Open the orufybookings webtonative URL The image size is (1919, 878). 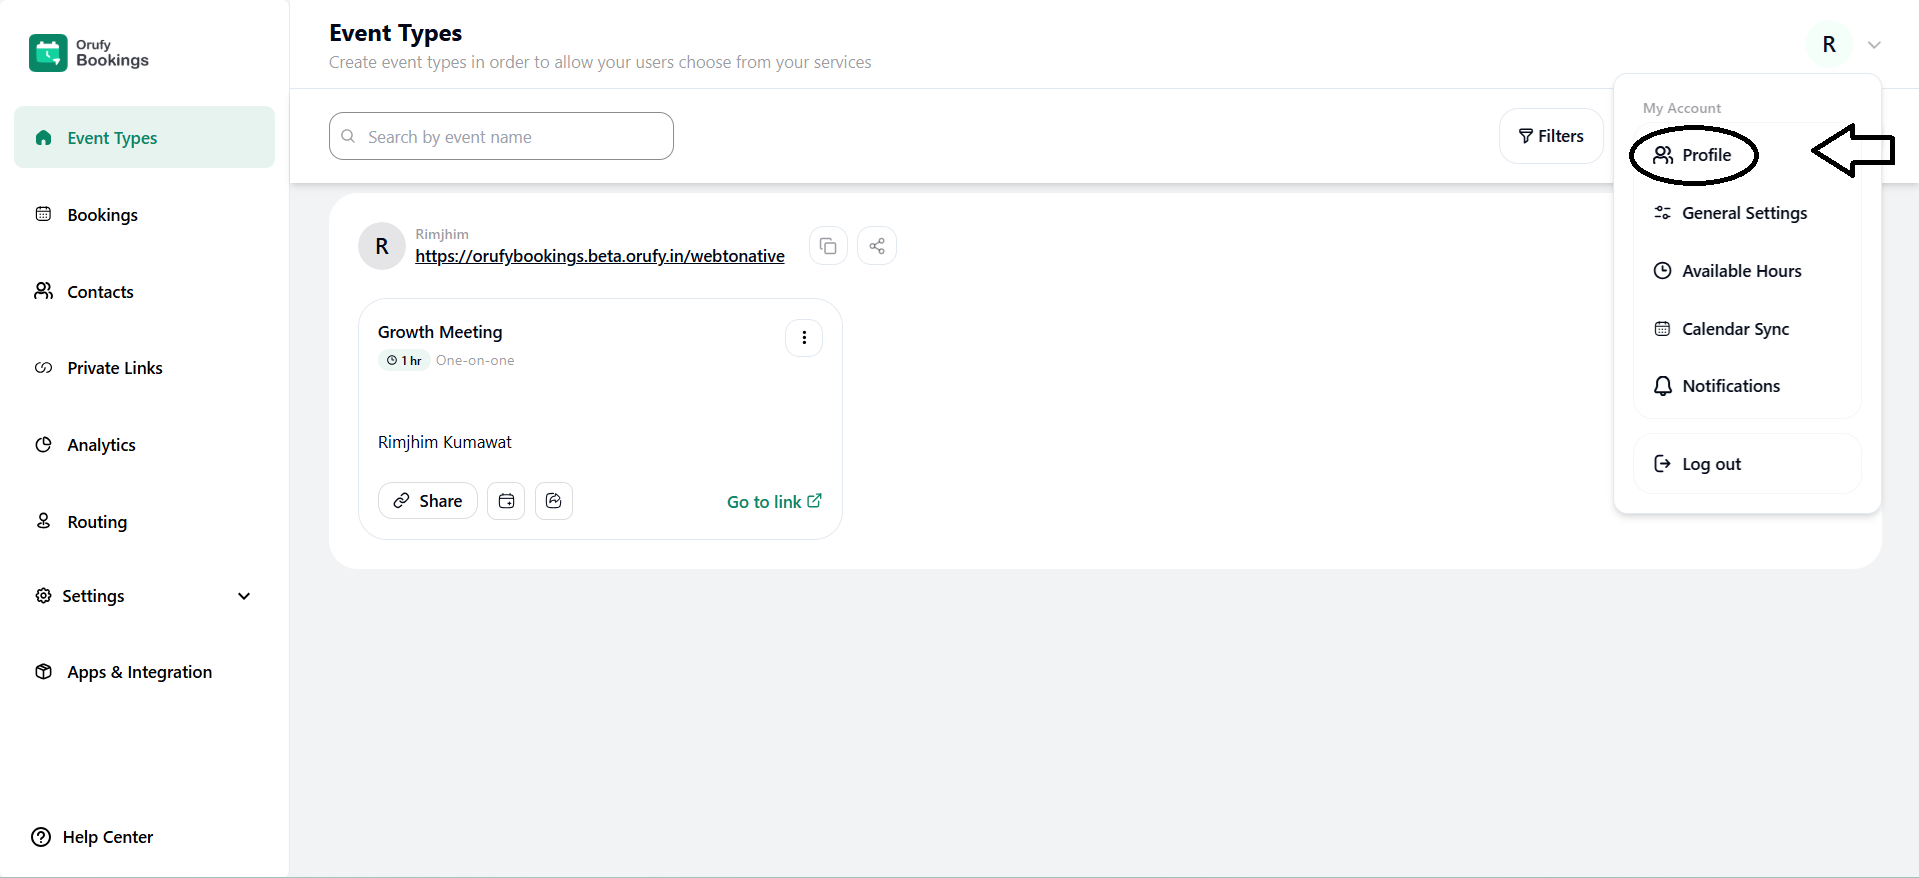click(599, 256)
